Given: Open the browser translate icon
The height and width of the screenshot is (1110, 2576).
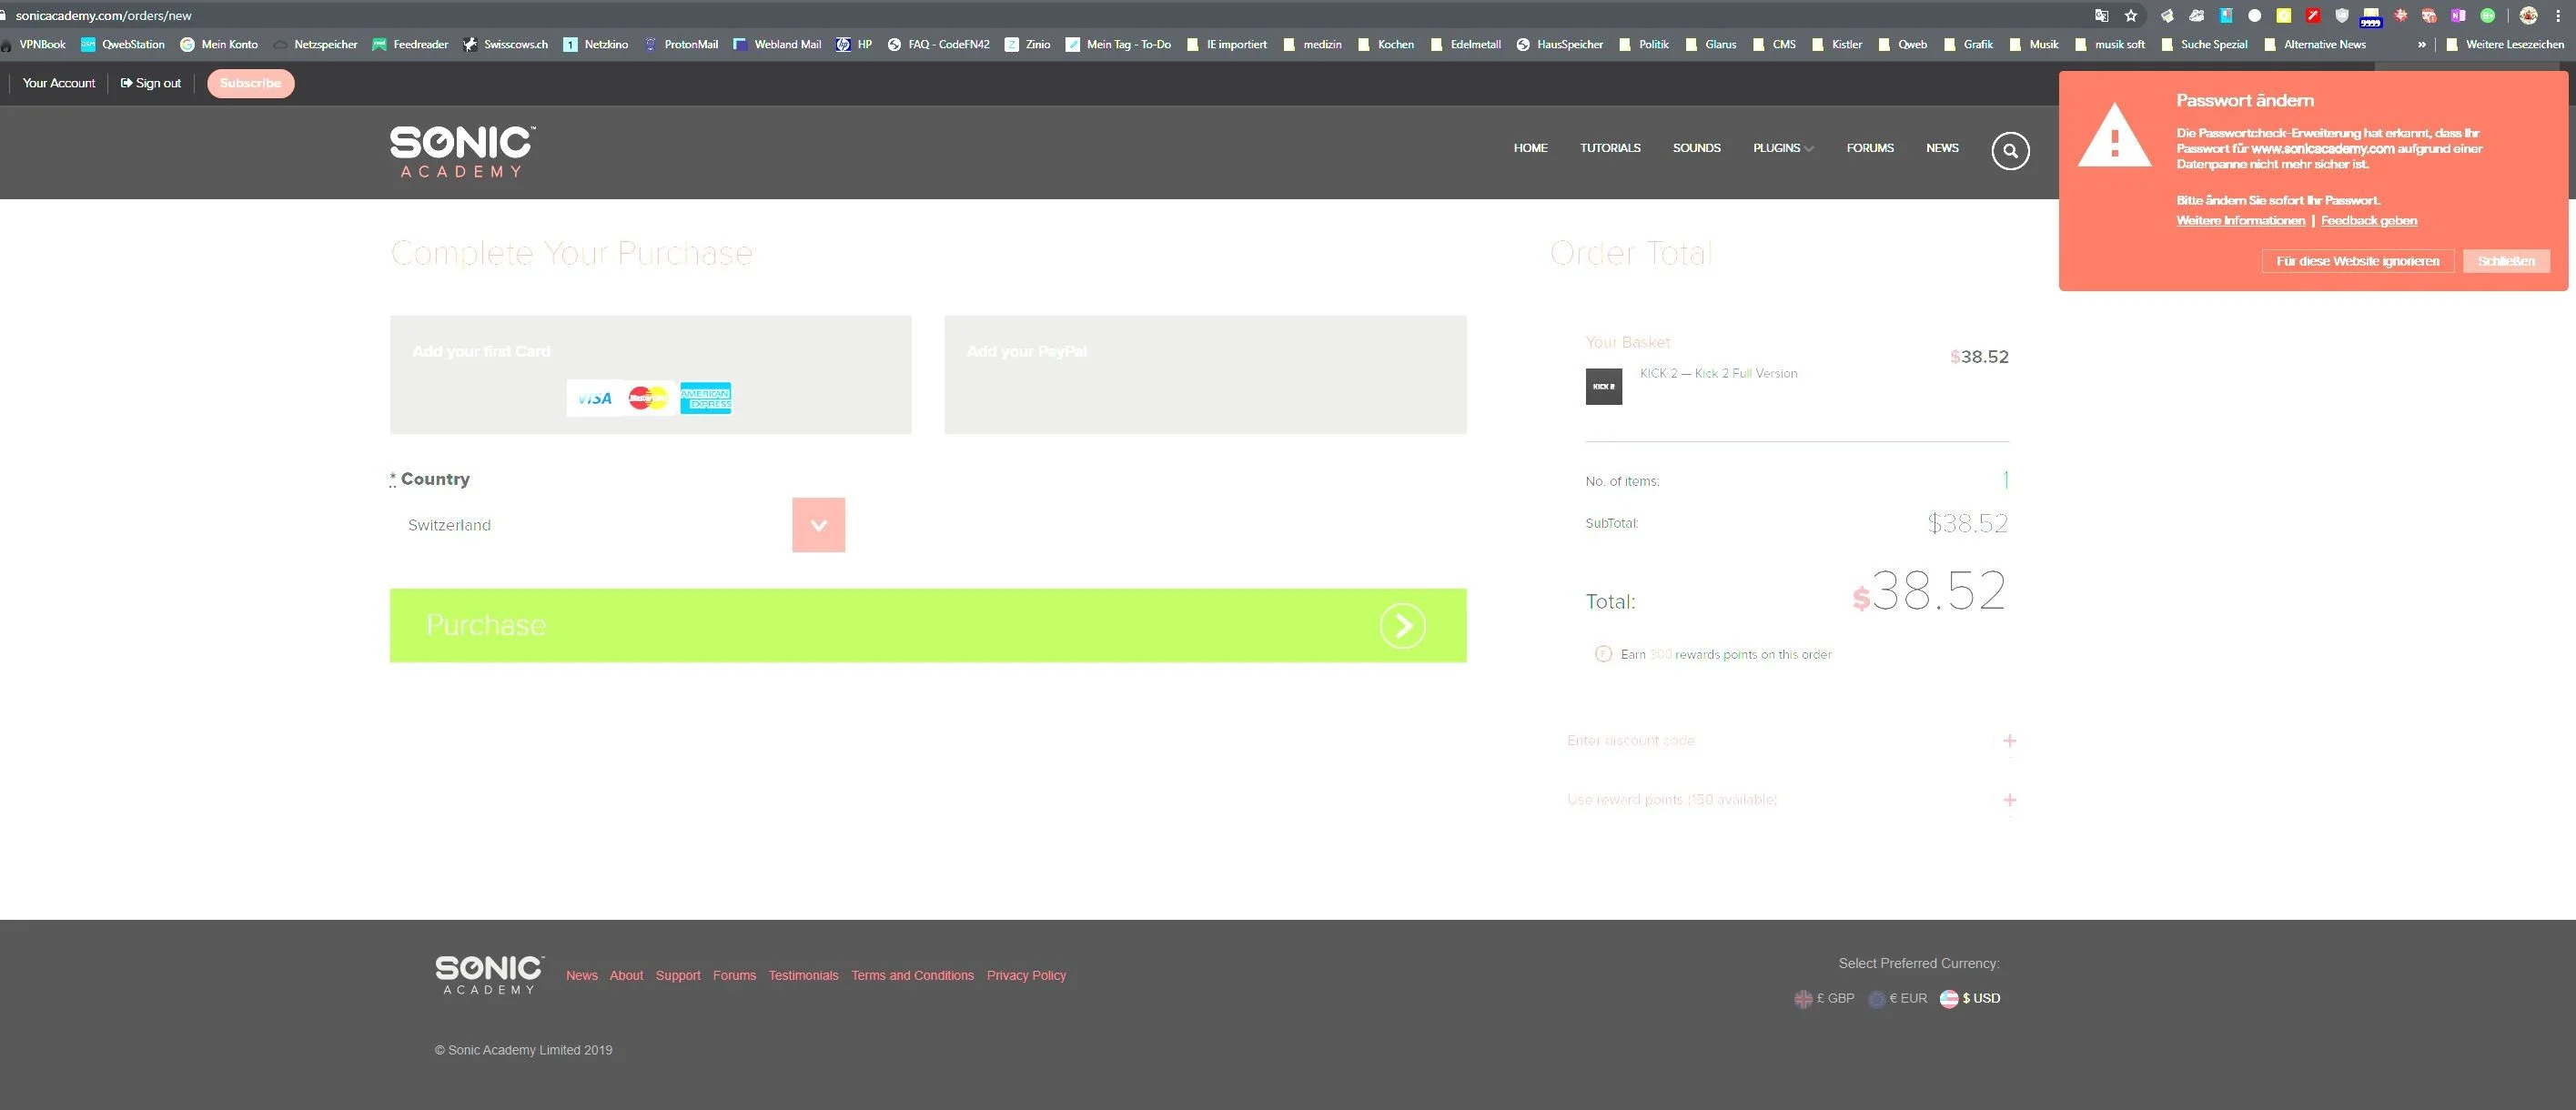Looking at the screenshot, I should click(2101, 16).
